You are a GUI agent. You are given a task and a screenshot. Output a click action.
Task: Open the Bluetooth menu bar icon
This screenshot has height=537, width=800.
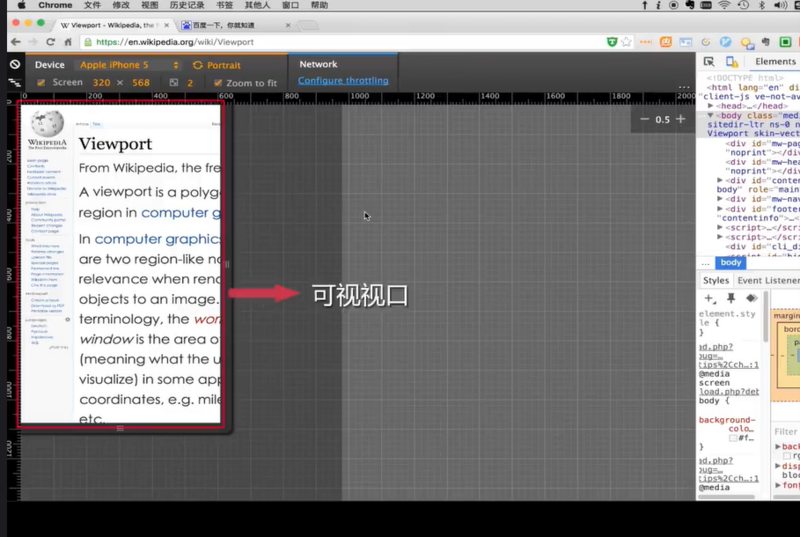point(761,5)
